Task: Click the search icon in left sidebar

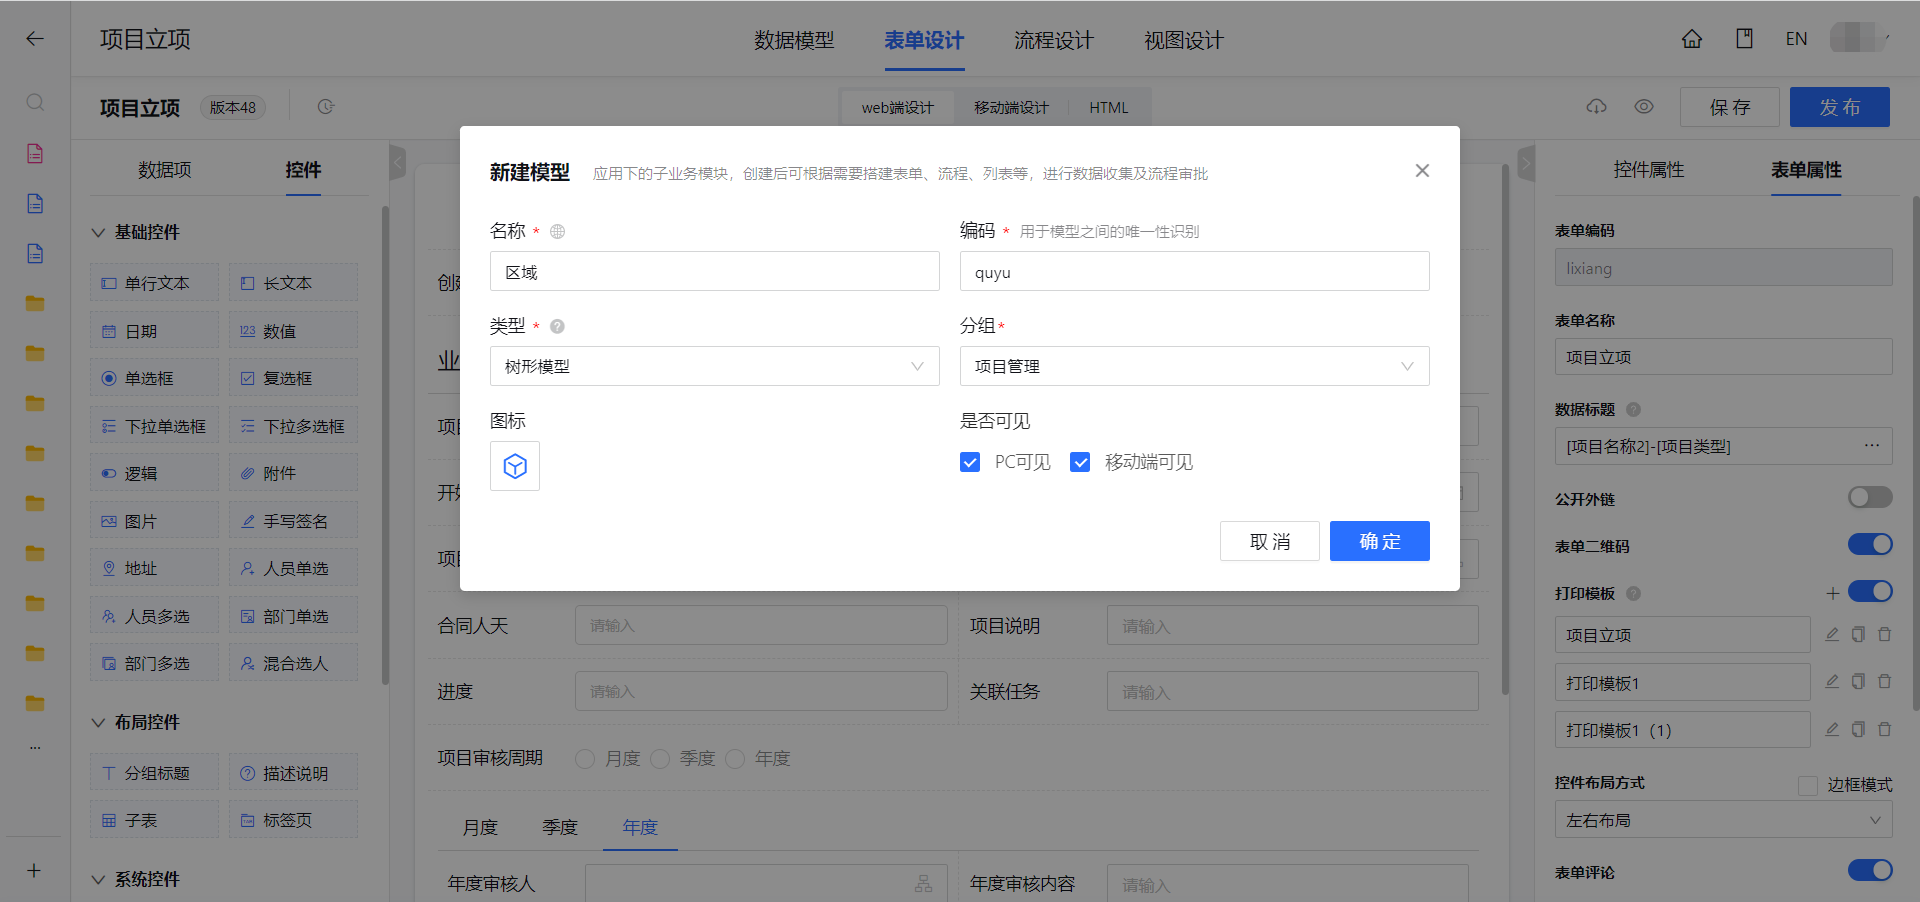Action: pos(35,103)
